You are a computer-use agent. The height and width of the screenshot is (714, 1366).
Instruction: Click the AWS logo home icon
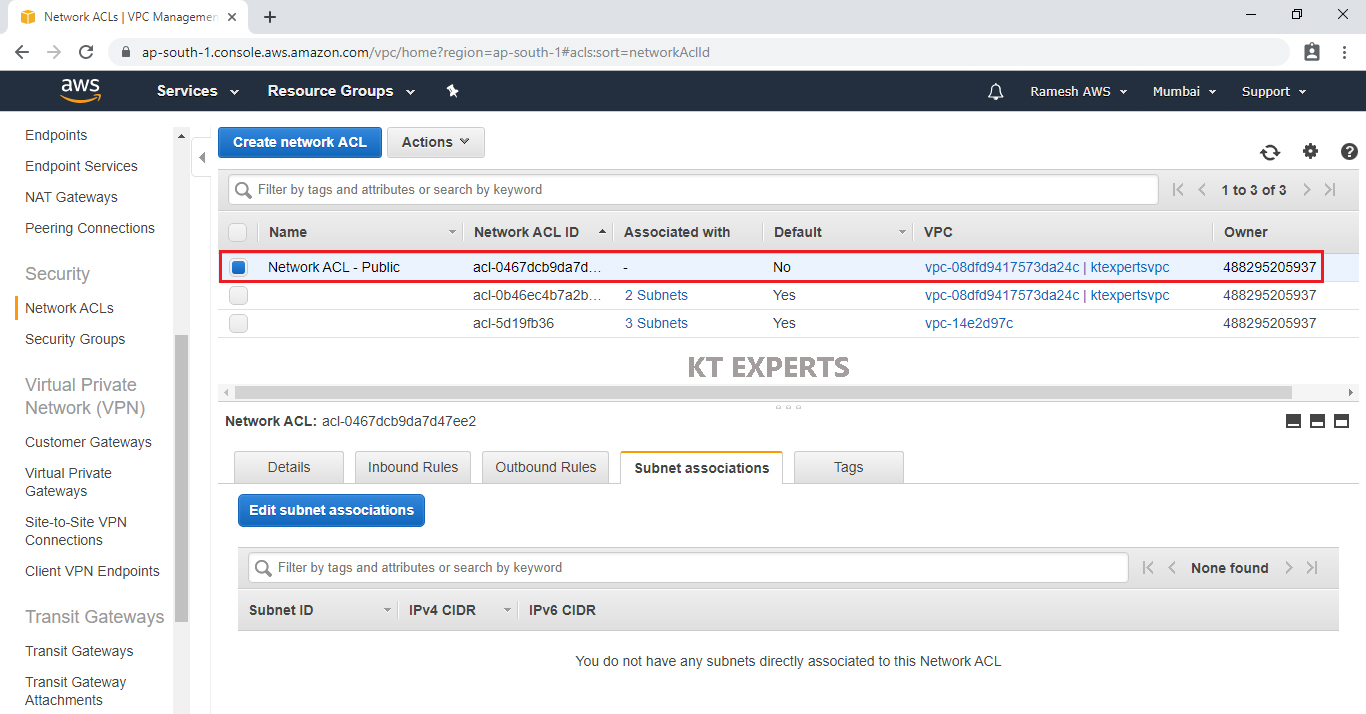point(80,91)
